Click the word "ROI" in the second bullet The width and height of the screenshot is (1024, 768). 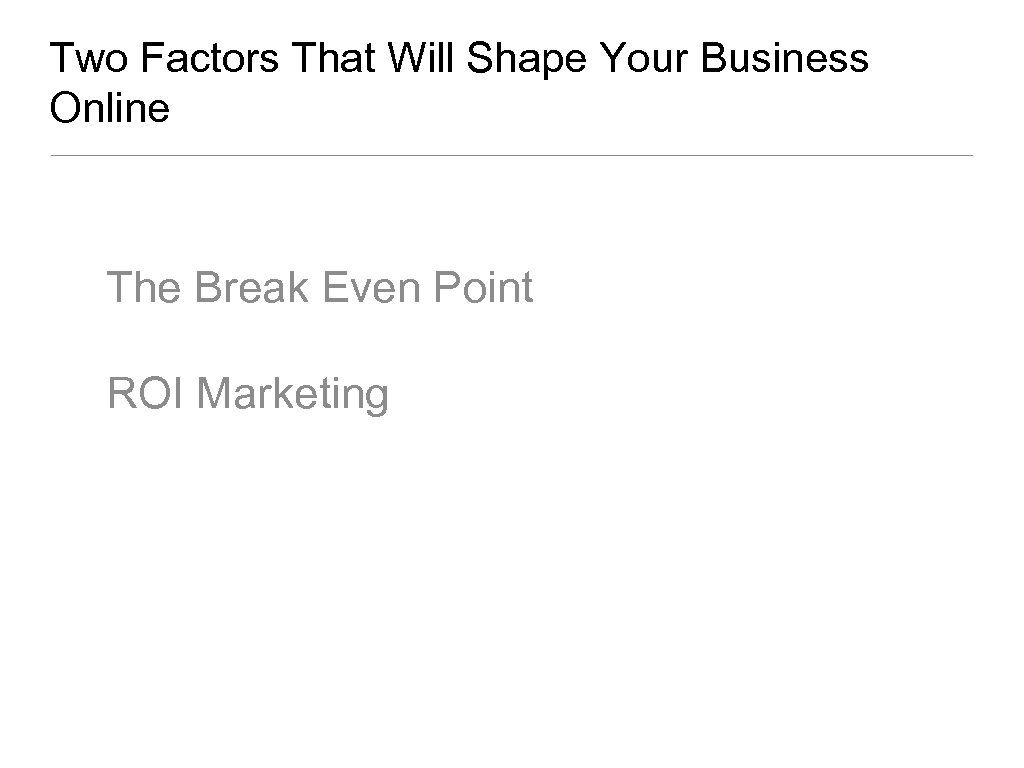point(147,393)
